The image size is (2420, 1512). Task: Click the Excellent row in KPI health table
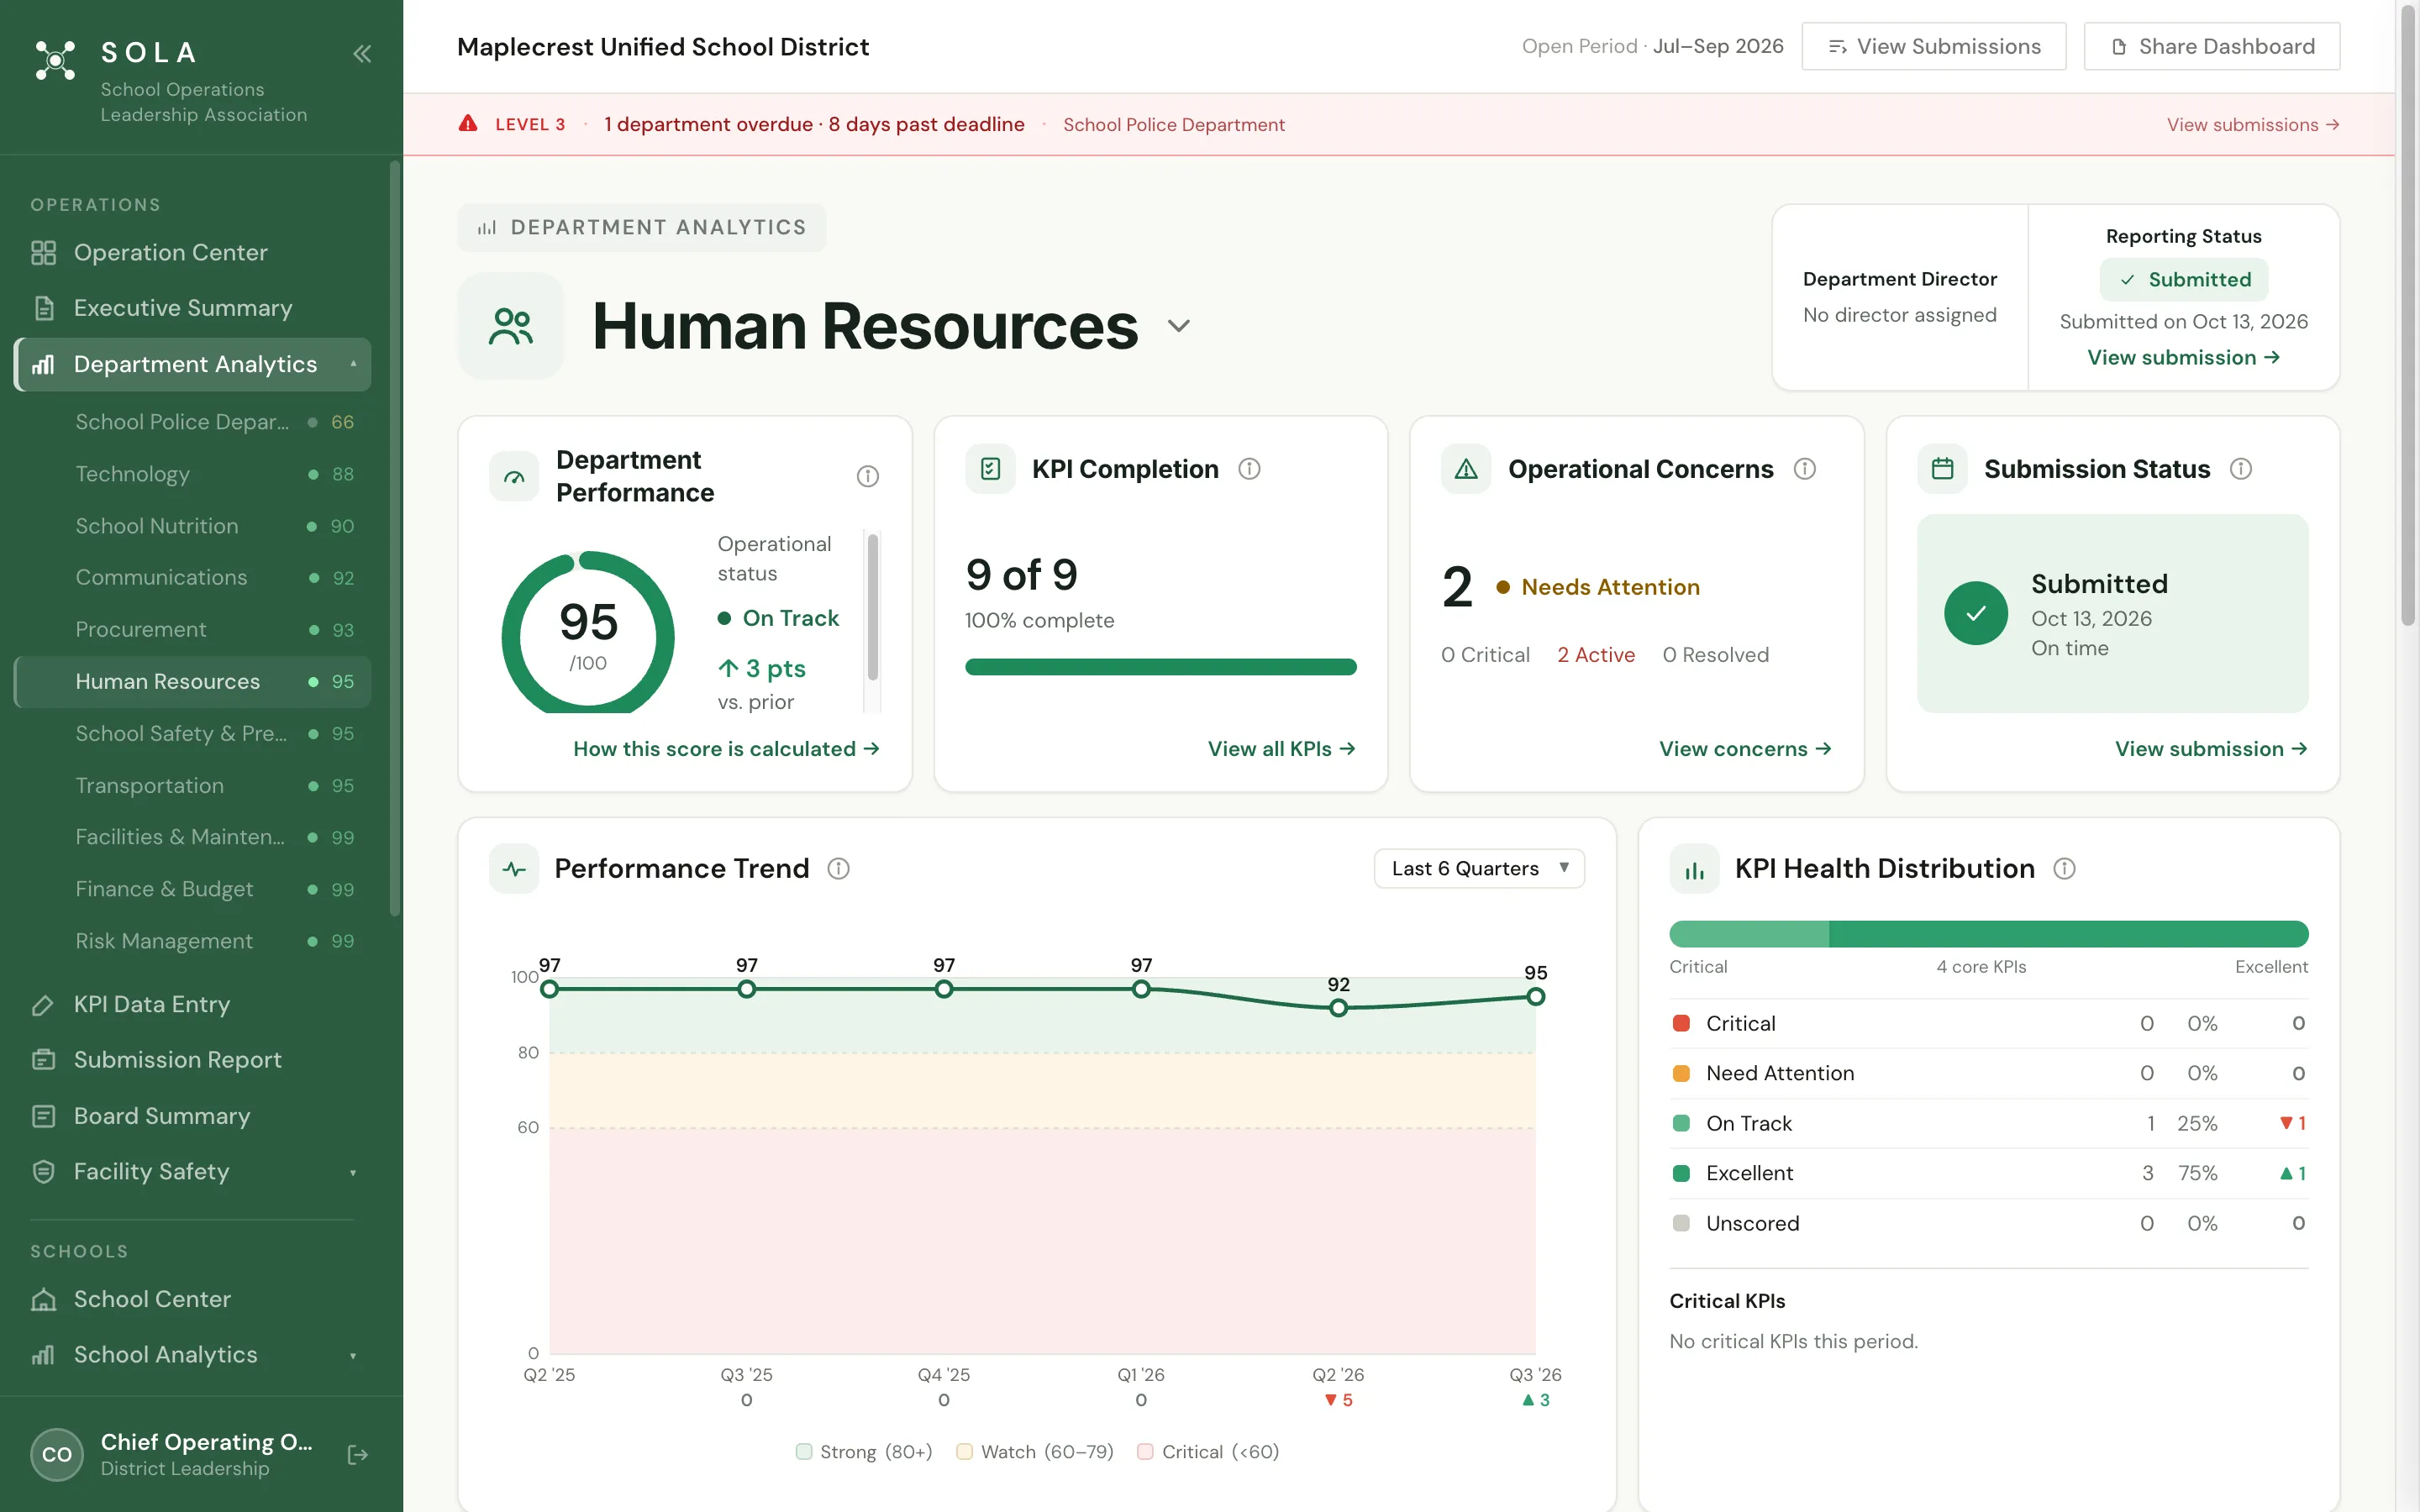[1988, 1173]
